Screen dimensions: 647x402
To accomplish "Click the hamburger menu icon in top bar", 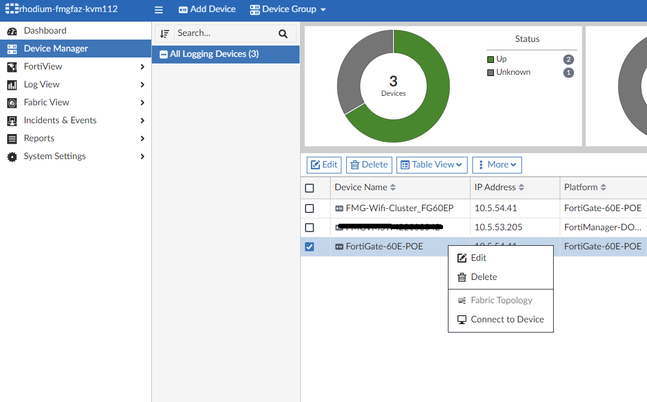I will pos(159,10).
